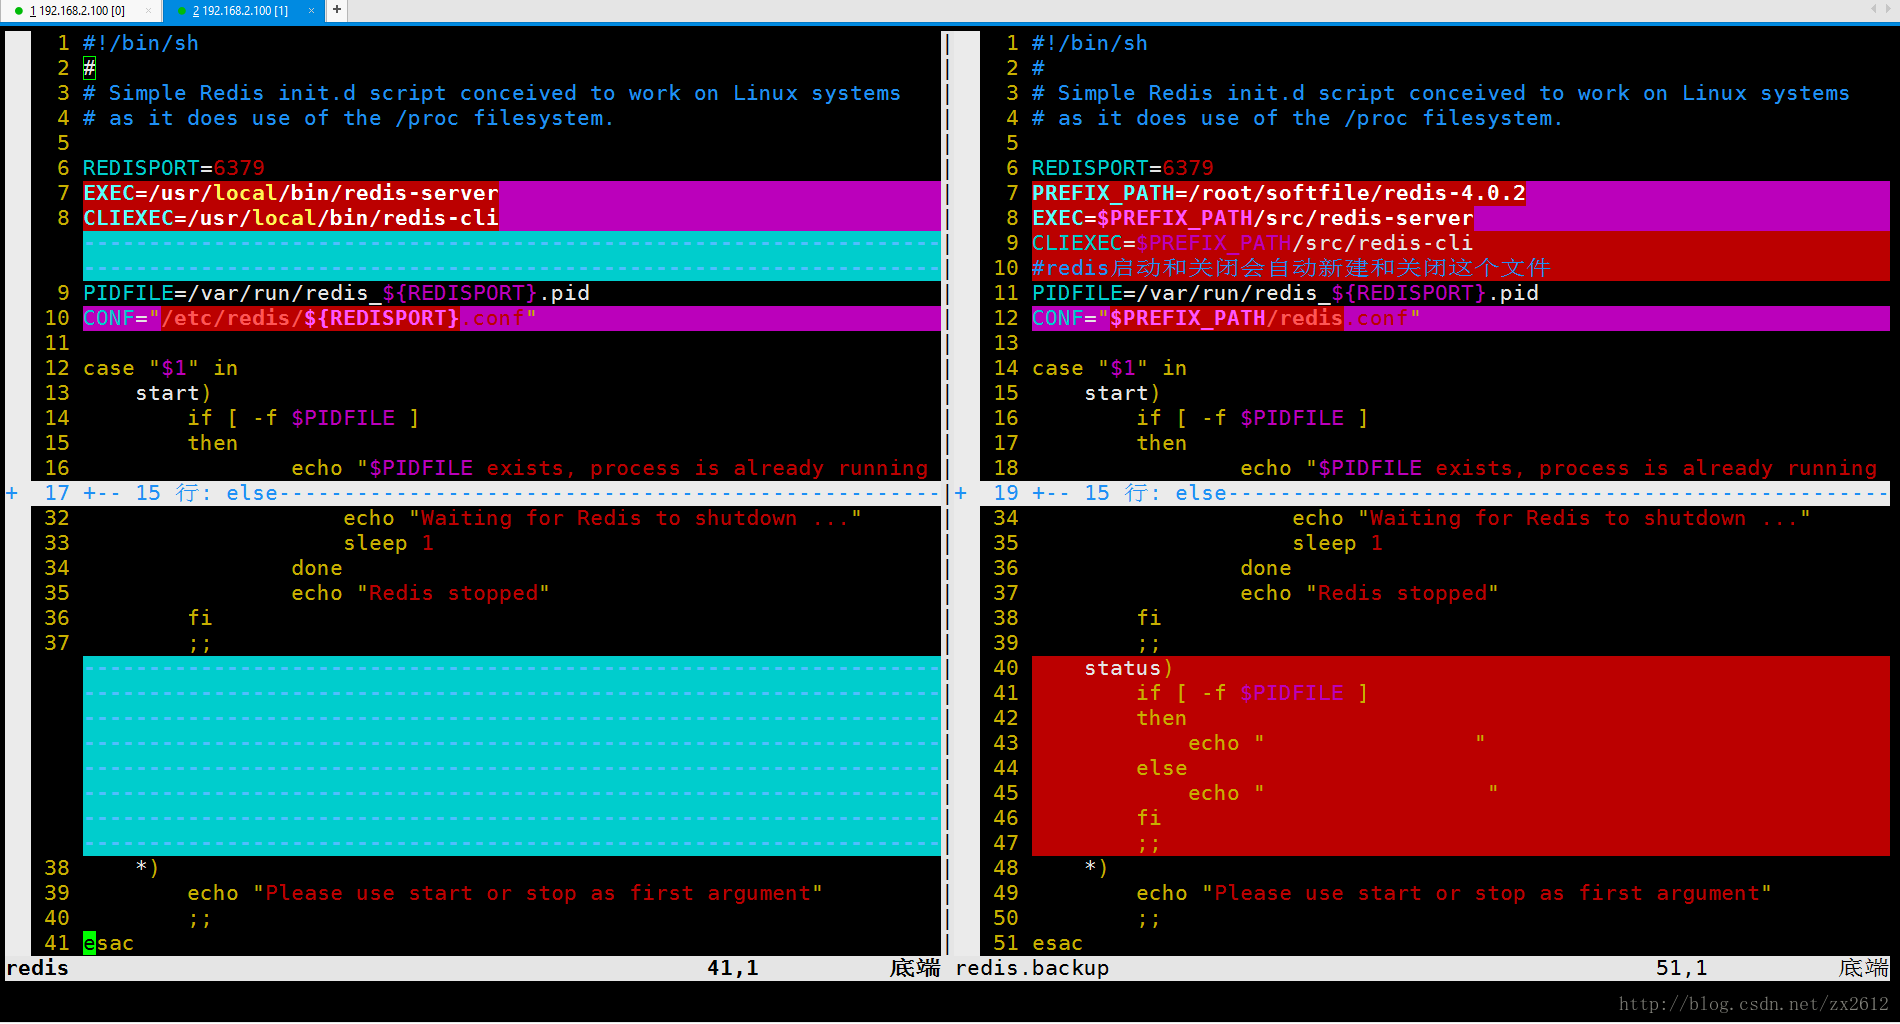The height and width of the screenshot is (1024, 1900).
Task: Place cursor on 'CLIEXEC=/usr/local/bin/redis-cli' line
Action: pos(291,218)
